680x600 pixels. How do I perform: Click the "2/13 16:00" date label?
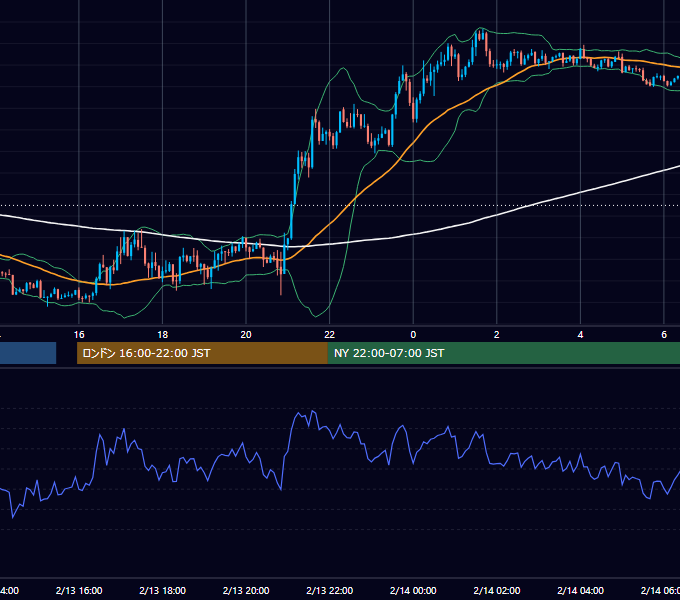point(79,590)
